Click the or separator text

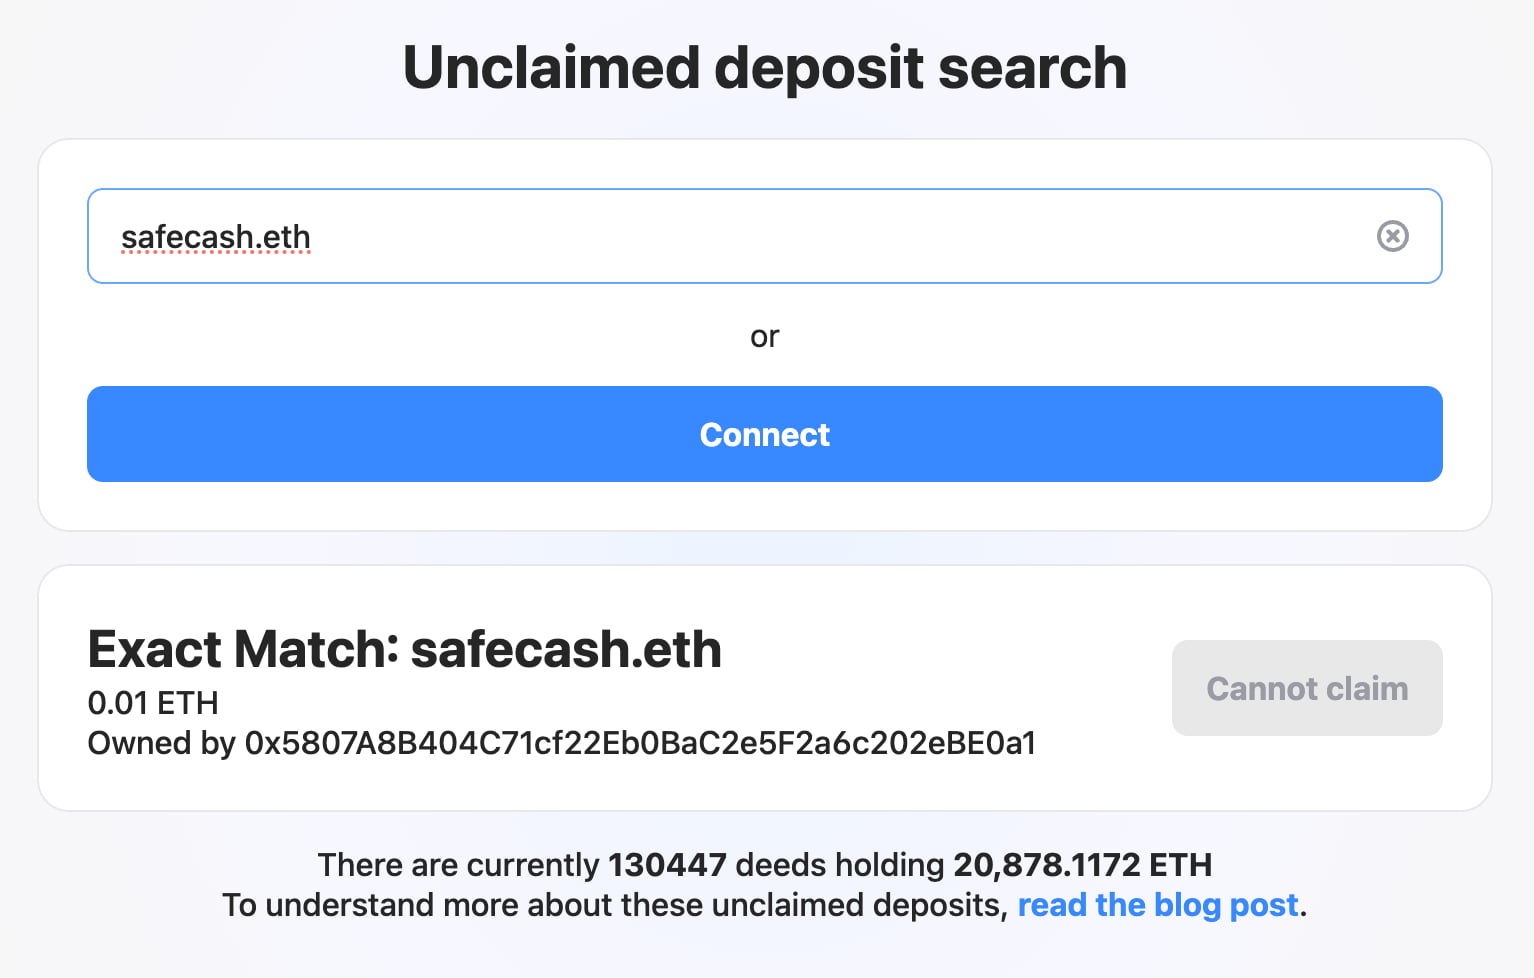click(764, 337)
